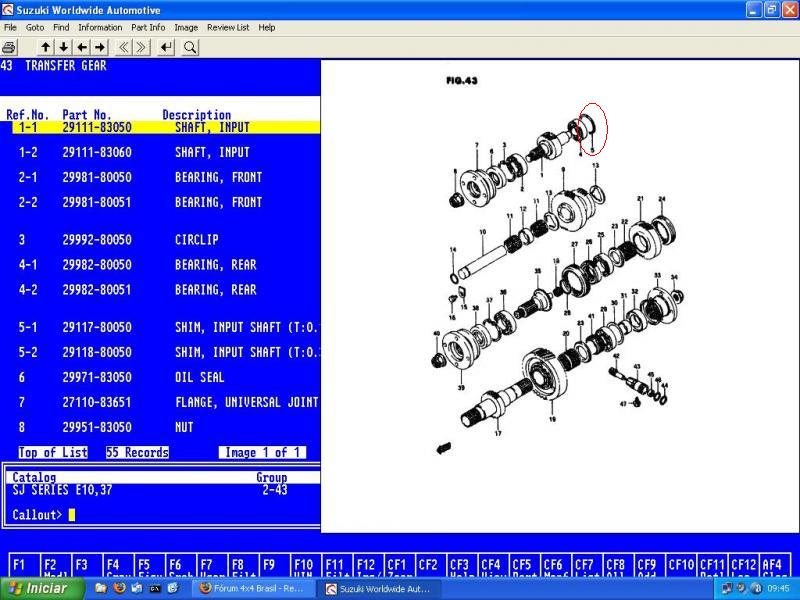Click the CF1 function key button
The height and width of the screenshot is (600, 800).
399,565
